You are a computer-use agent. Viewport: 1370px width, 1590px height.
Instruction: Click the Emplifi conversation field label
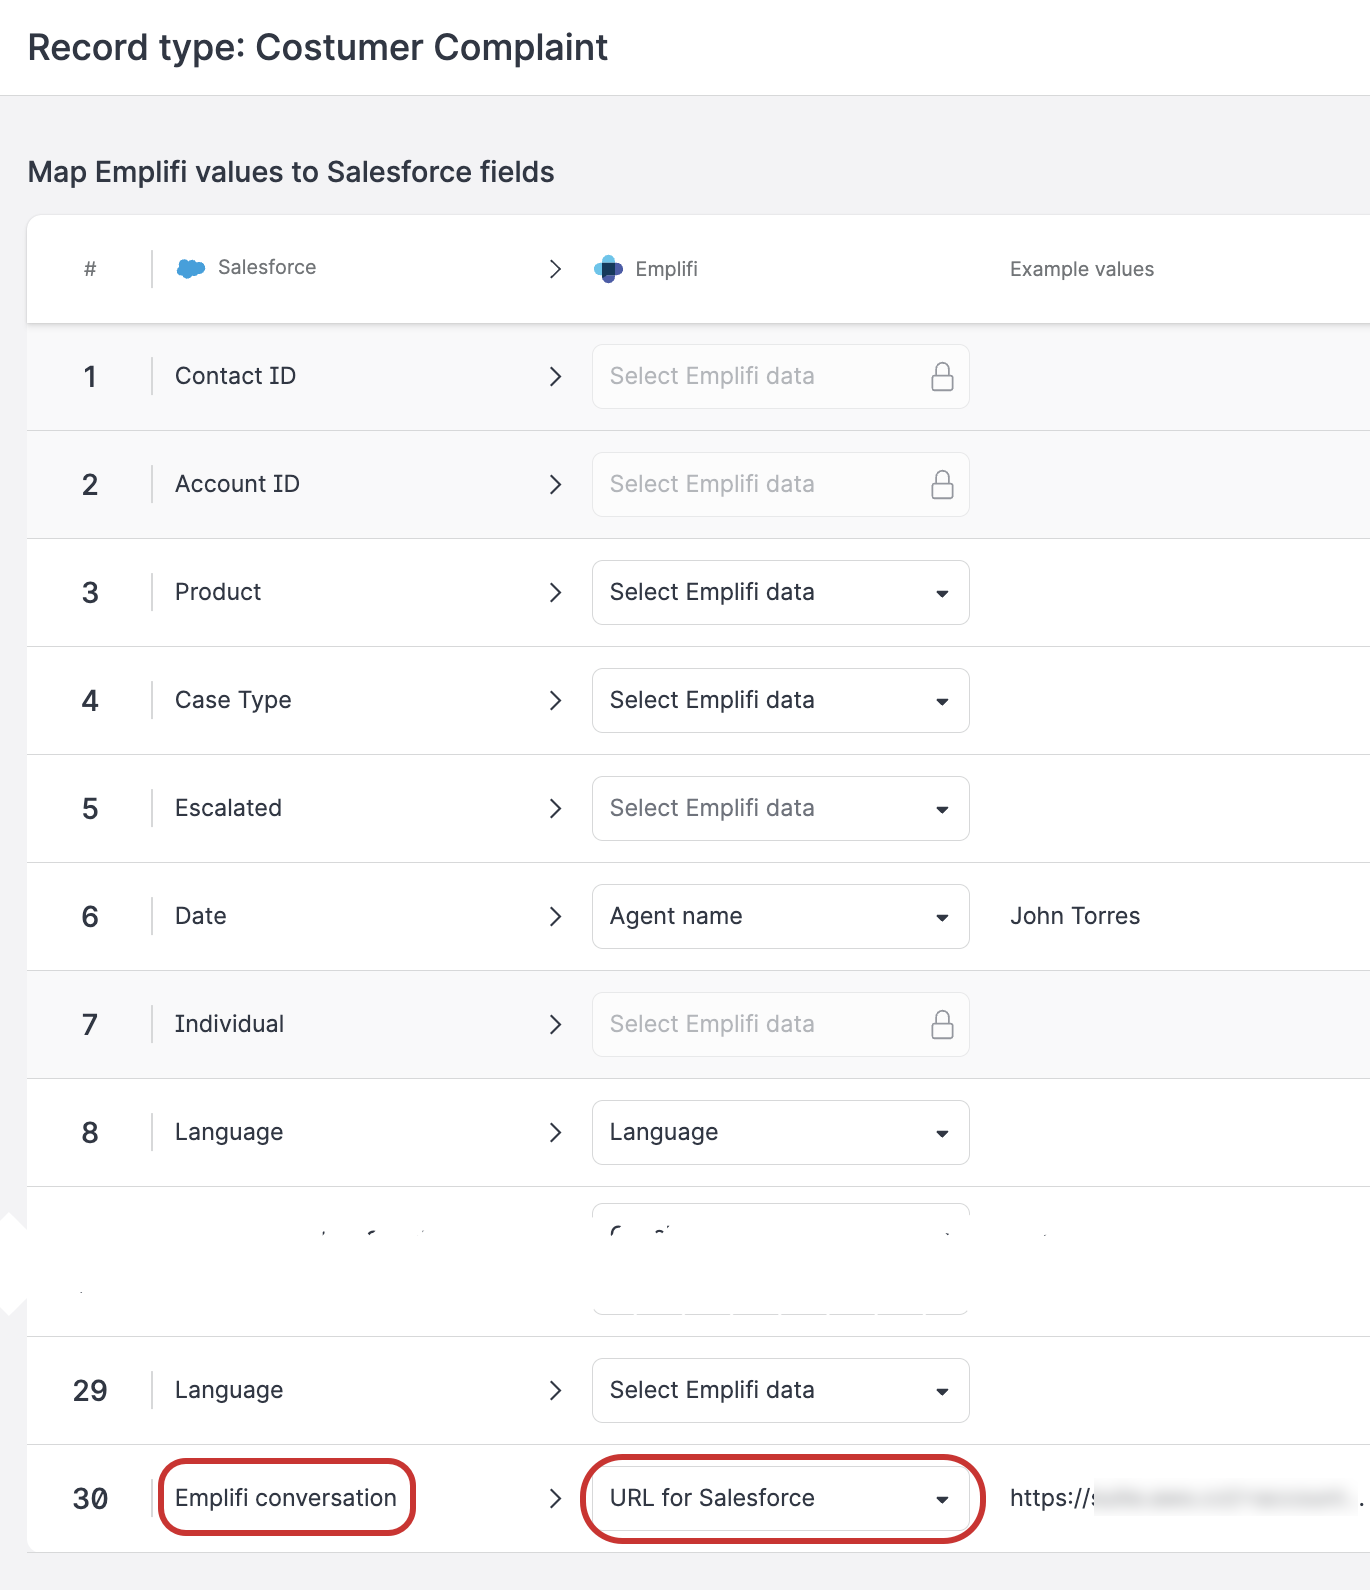click(286, 1498)
